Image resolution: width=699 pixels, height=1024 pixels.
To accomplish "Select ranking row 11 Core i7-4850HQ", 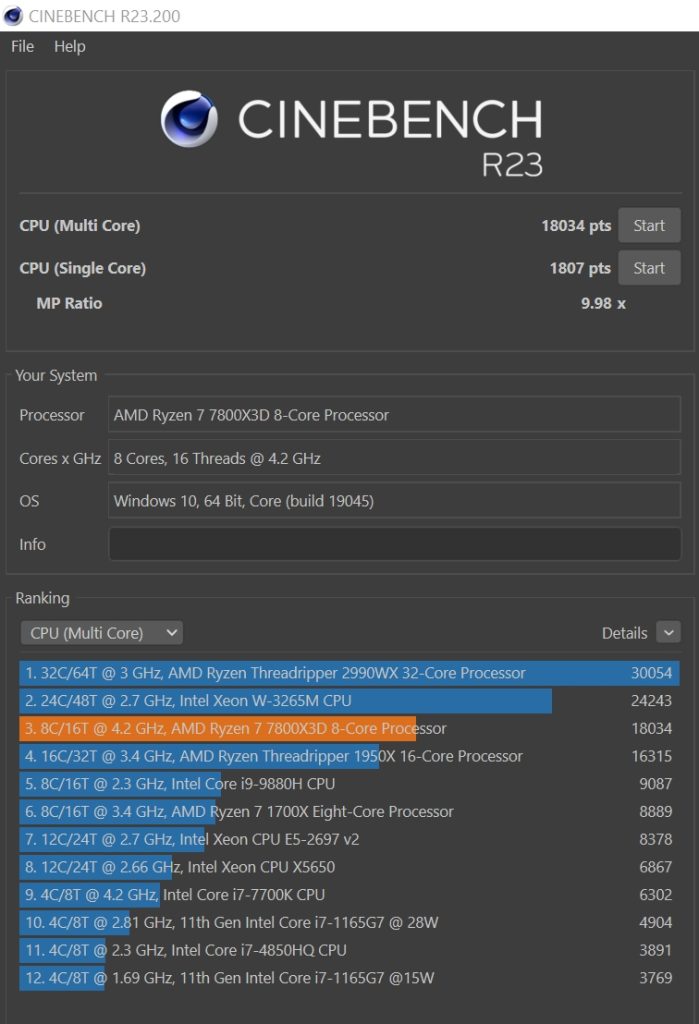I will (x=350, y=950).
